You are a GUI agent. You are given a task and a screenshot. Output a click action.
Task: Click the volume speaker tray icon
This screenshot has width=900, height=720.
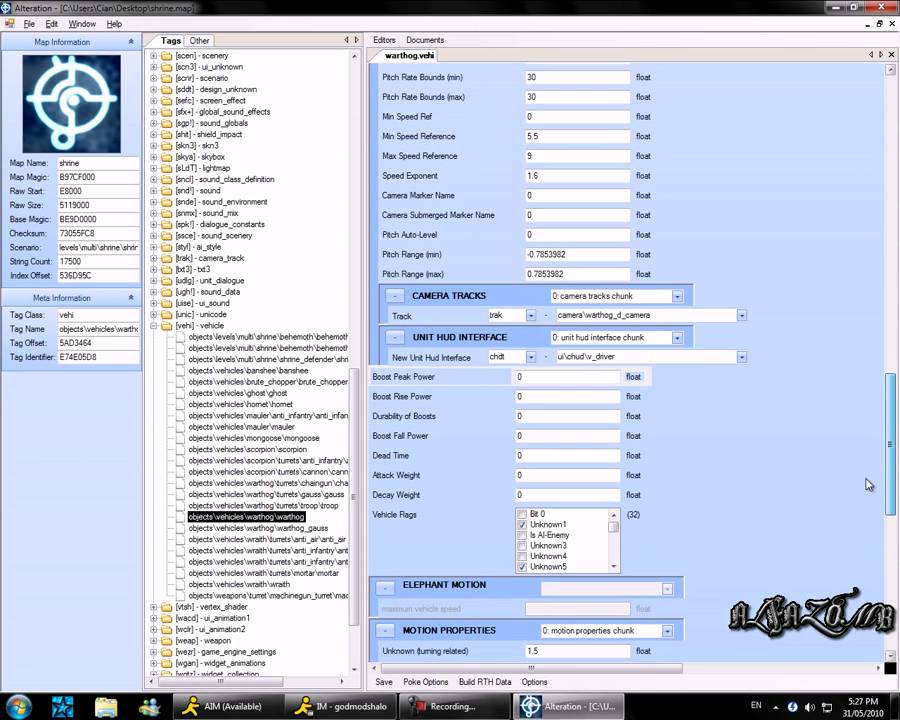(809, 707)
